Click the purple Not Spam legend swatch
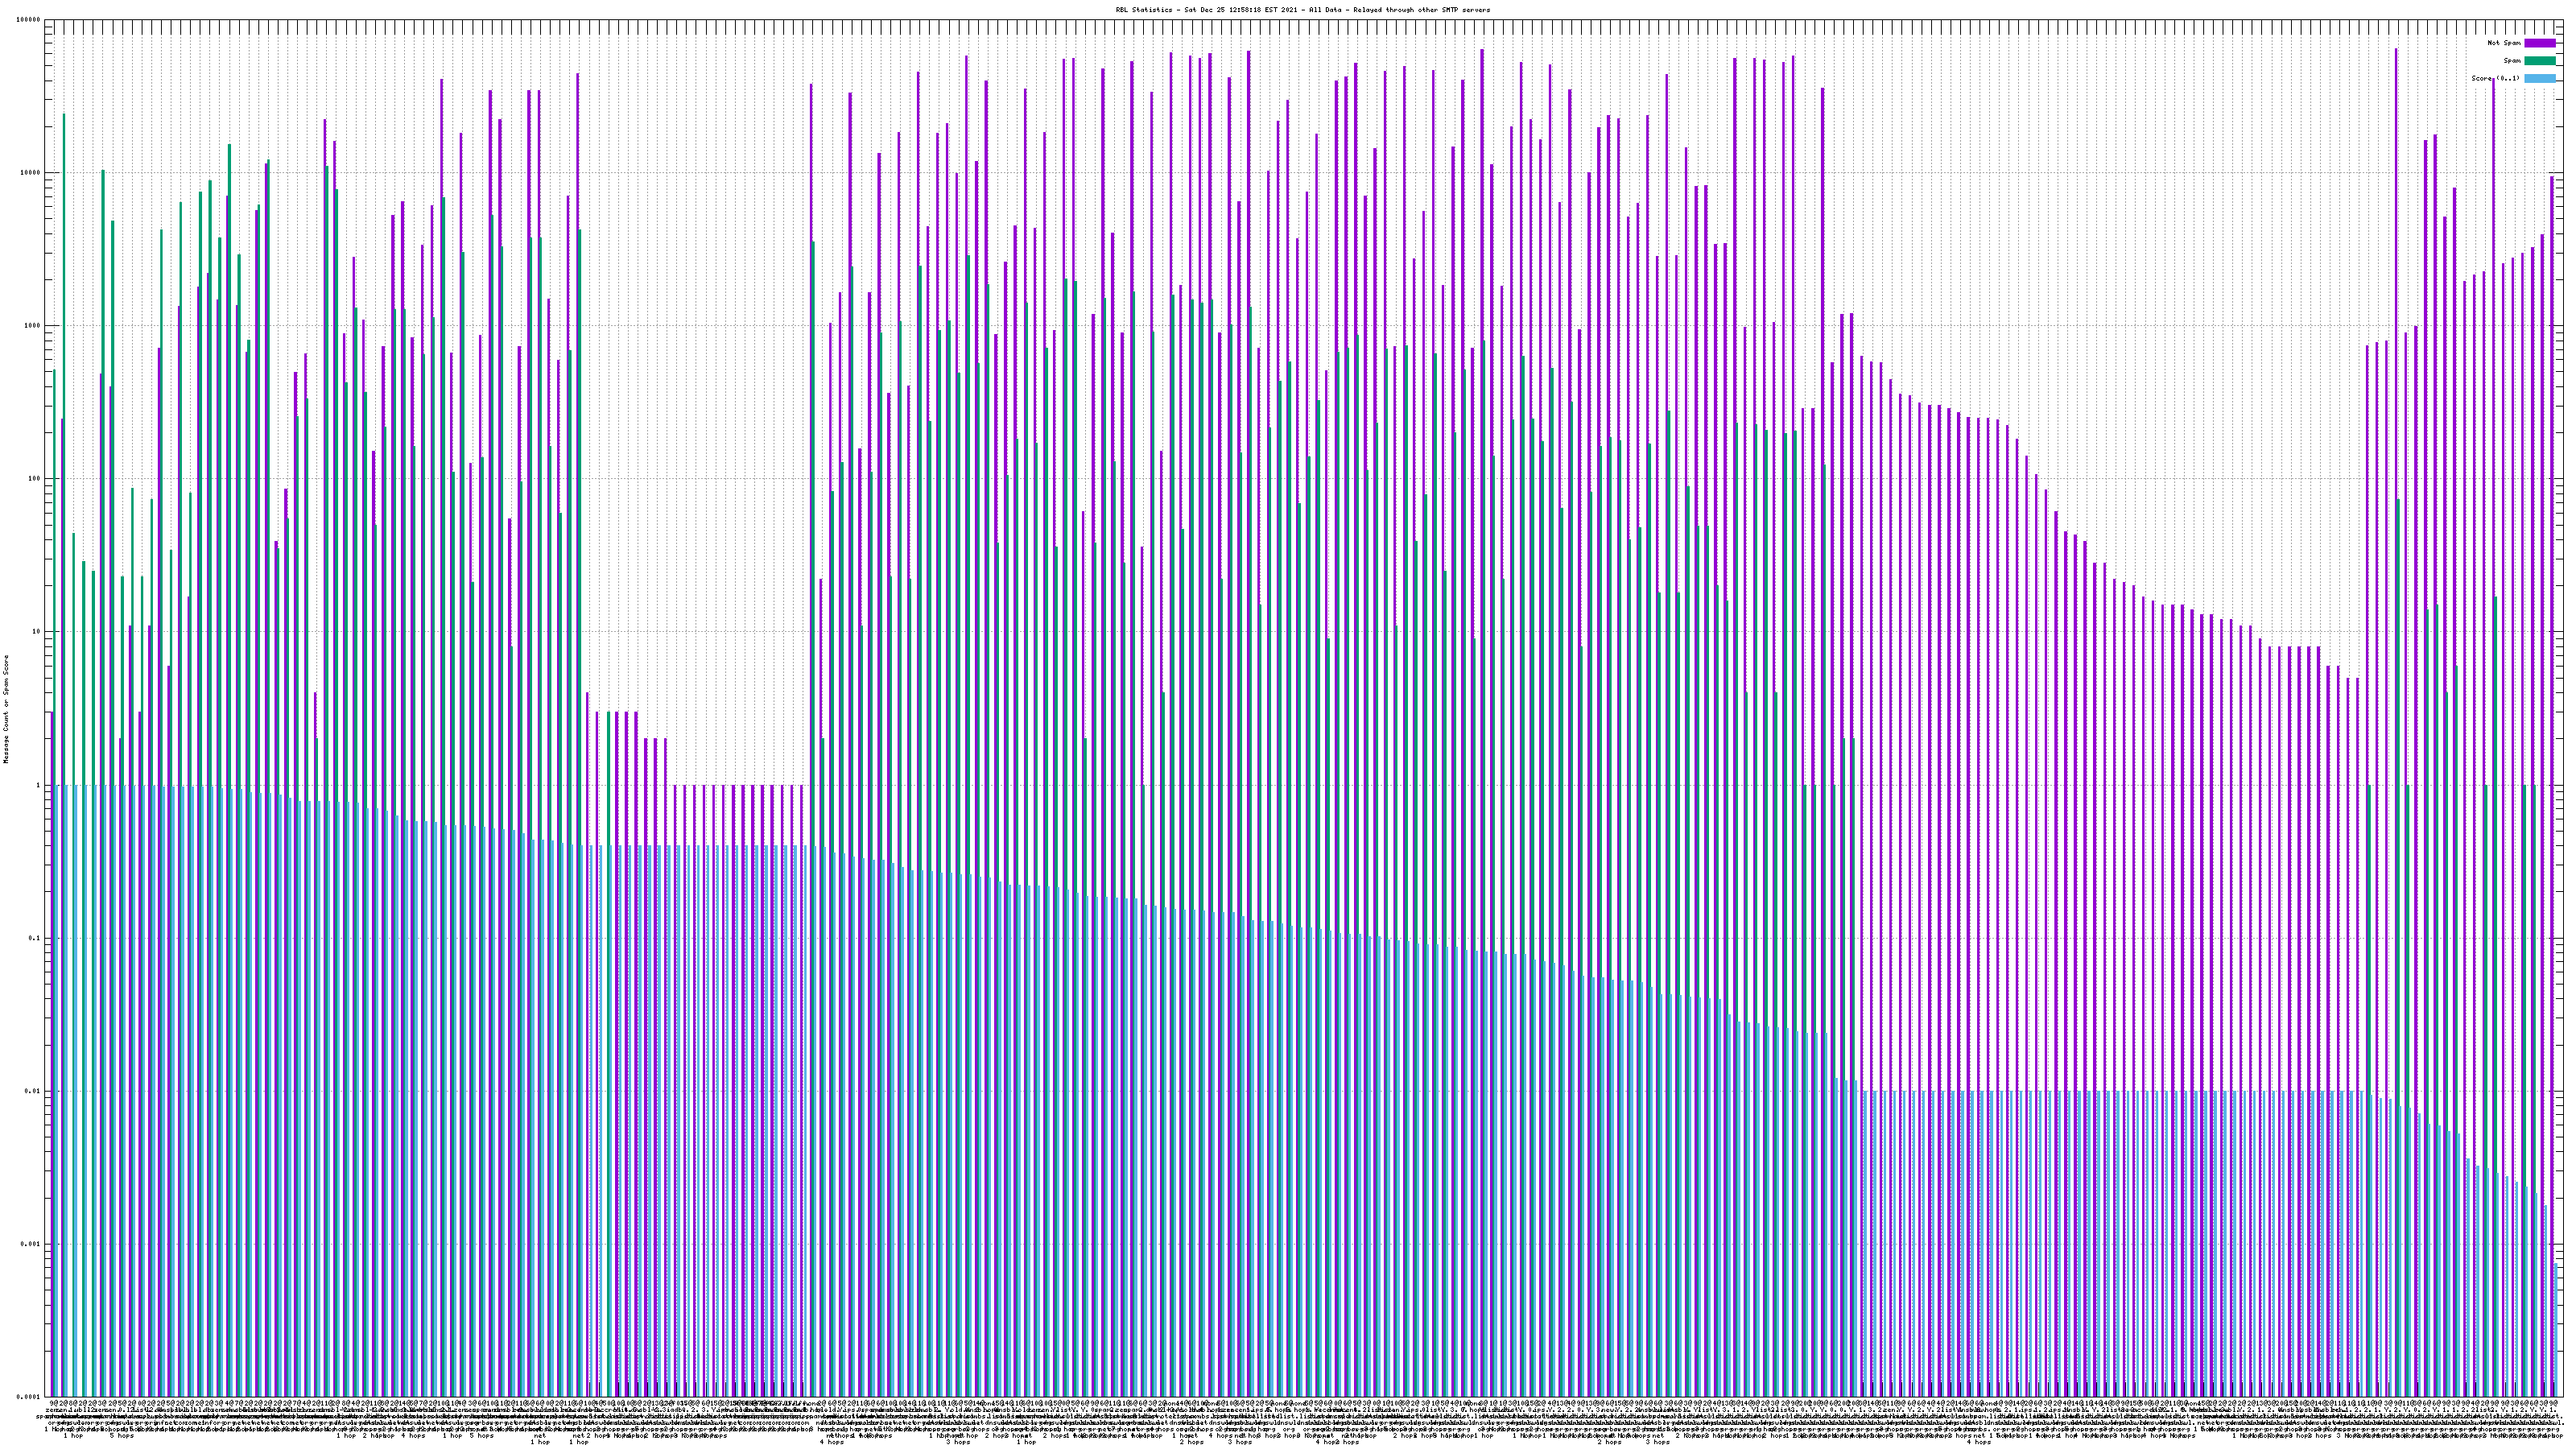2576x1449 pixels. pos(2539,43)
